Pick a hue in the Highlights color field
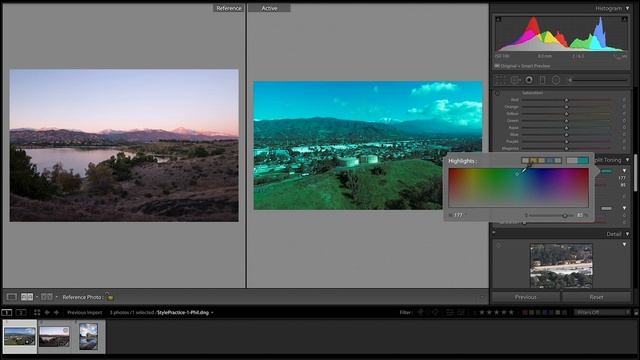 tap(518, 188)
